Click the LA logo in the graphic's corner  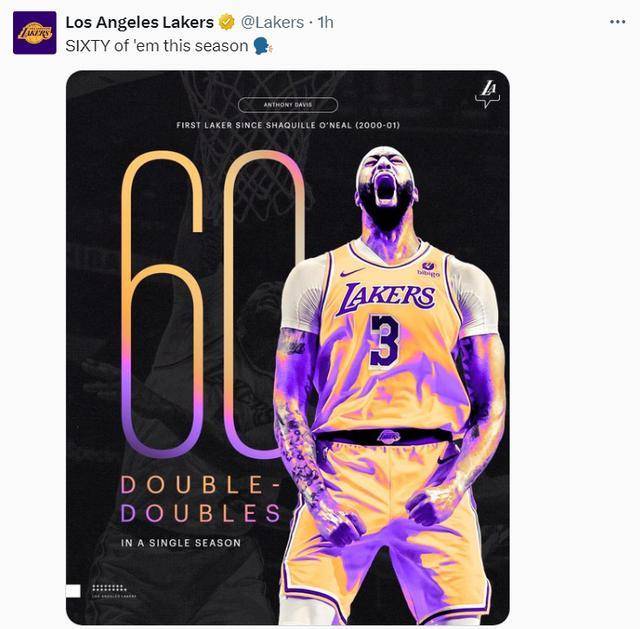(487, 94)
